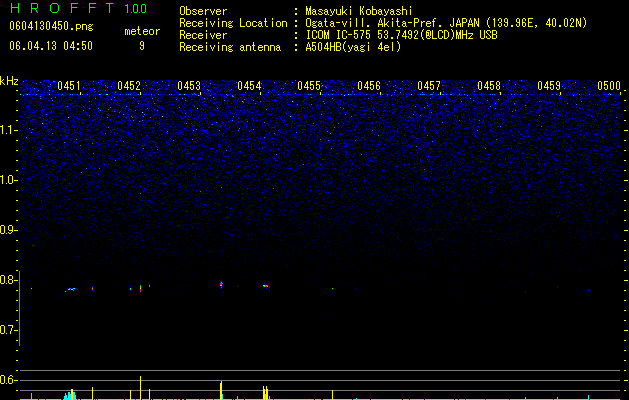The width and height of the screenshot is (629, 400).
Task: Click the 0451 time marker label
Action: (x=69, y=86)
